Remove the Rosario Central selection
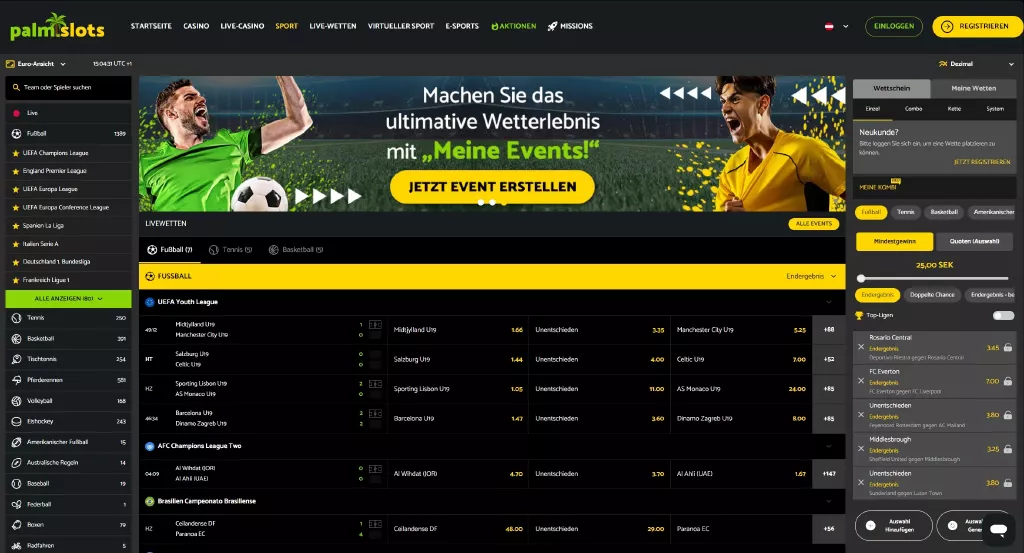Image resolution: width=1024 pixels, height=553 pixels. point(861,347)
